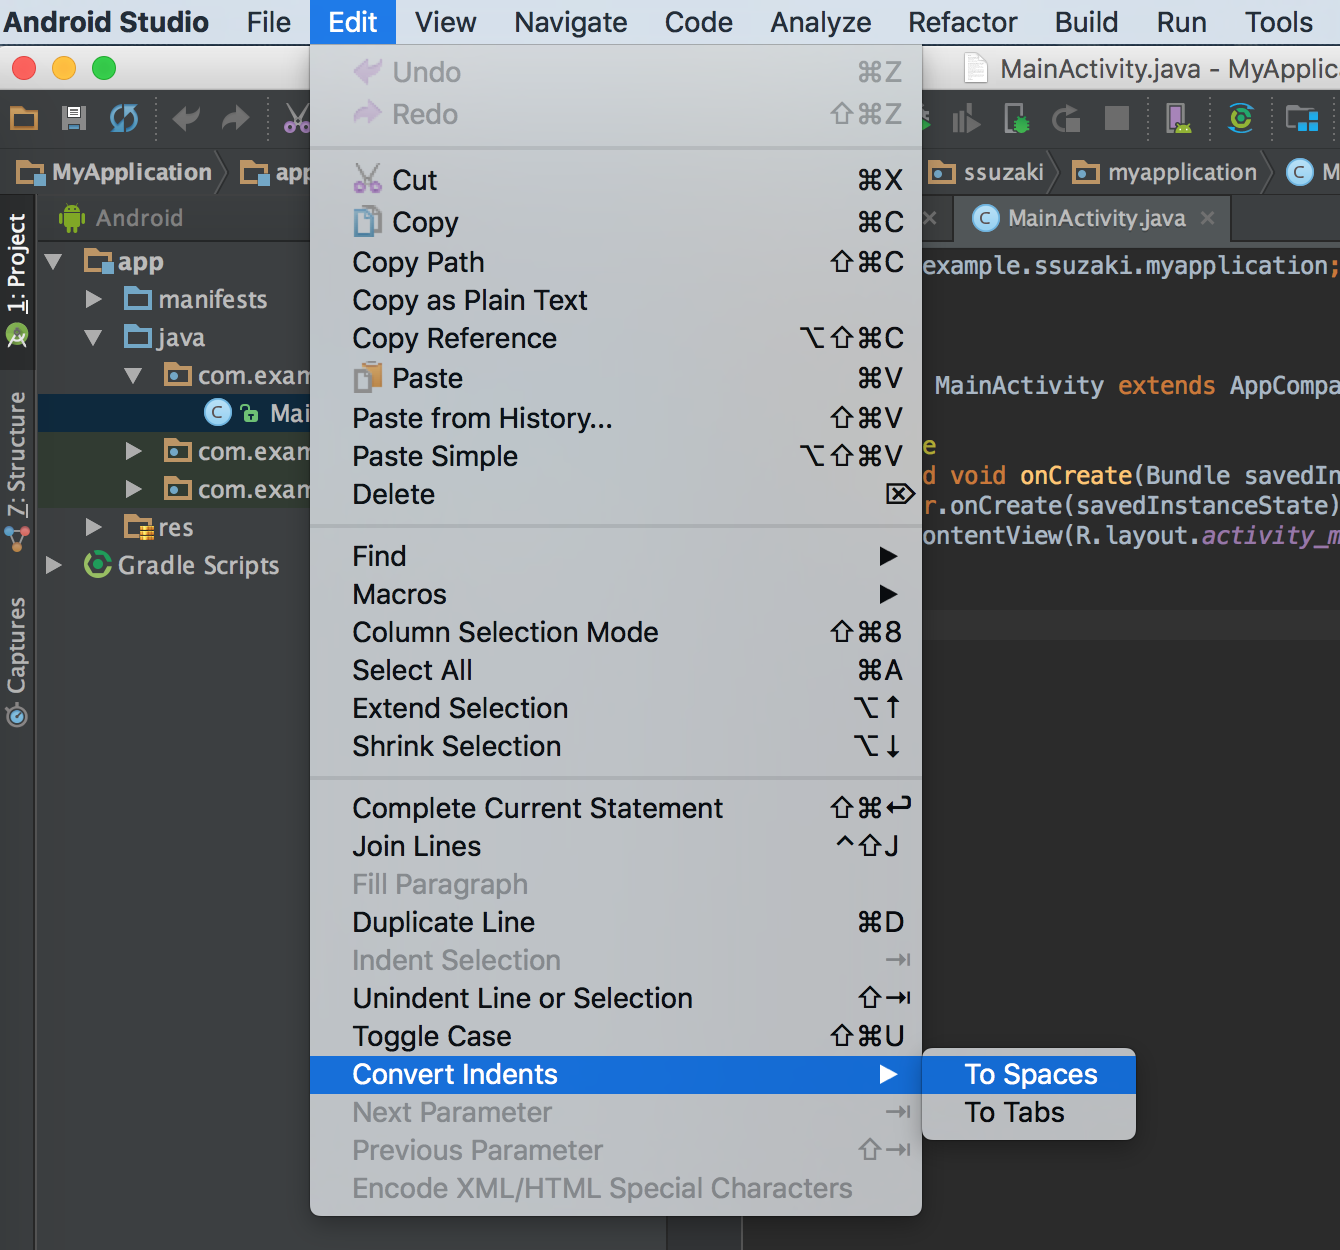The image size is (1340, 1250).
Task: Click the Stop square toolbar icon
Action: [x=1117, y=119]
